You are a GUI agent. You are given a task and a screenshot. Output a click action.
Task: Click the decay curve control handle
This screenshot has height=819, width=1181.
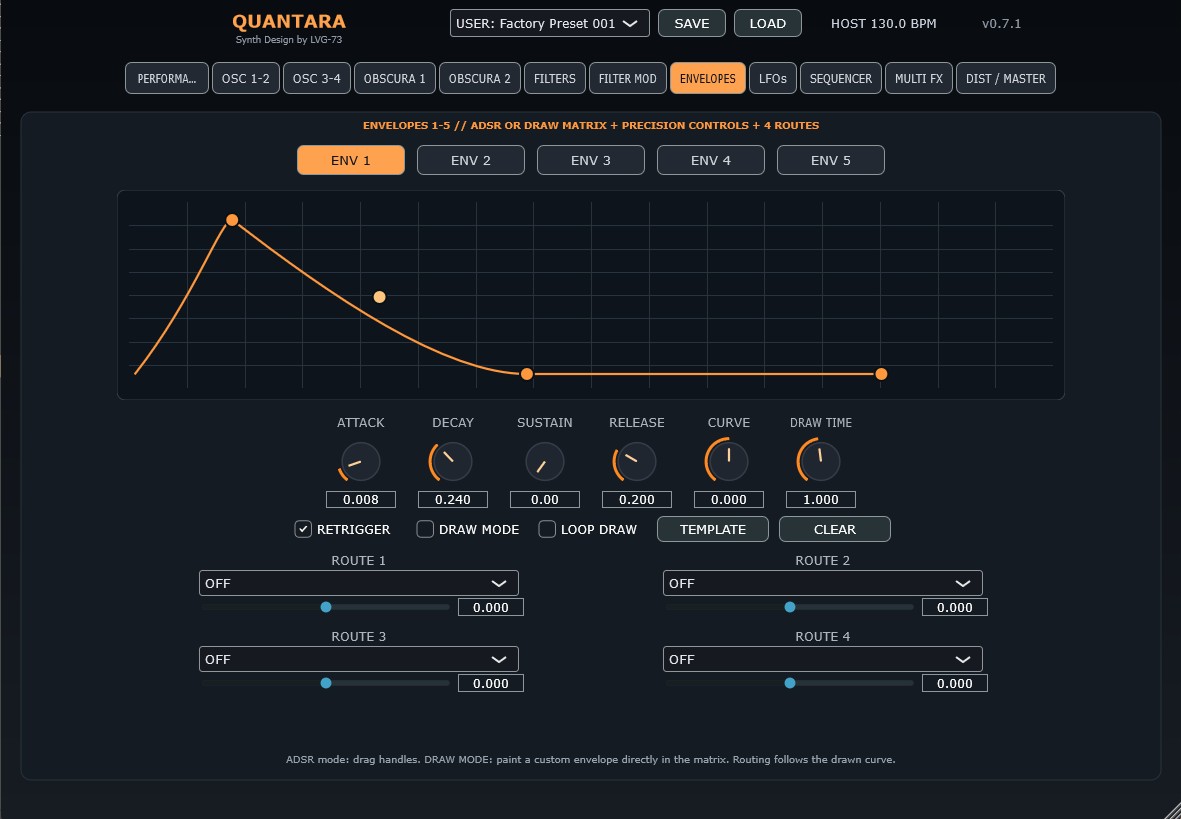380,297
